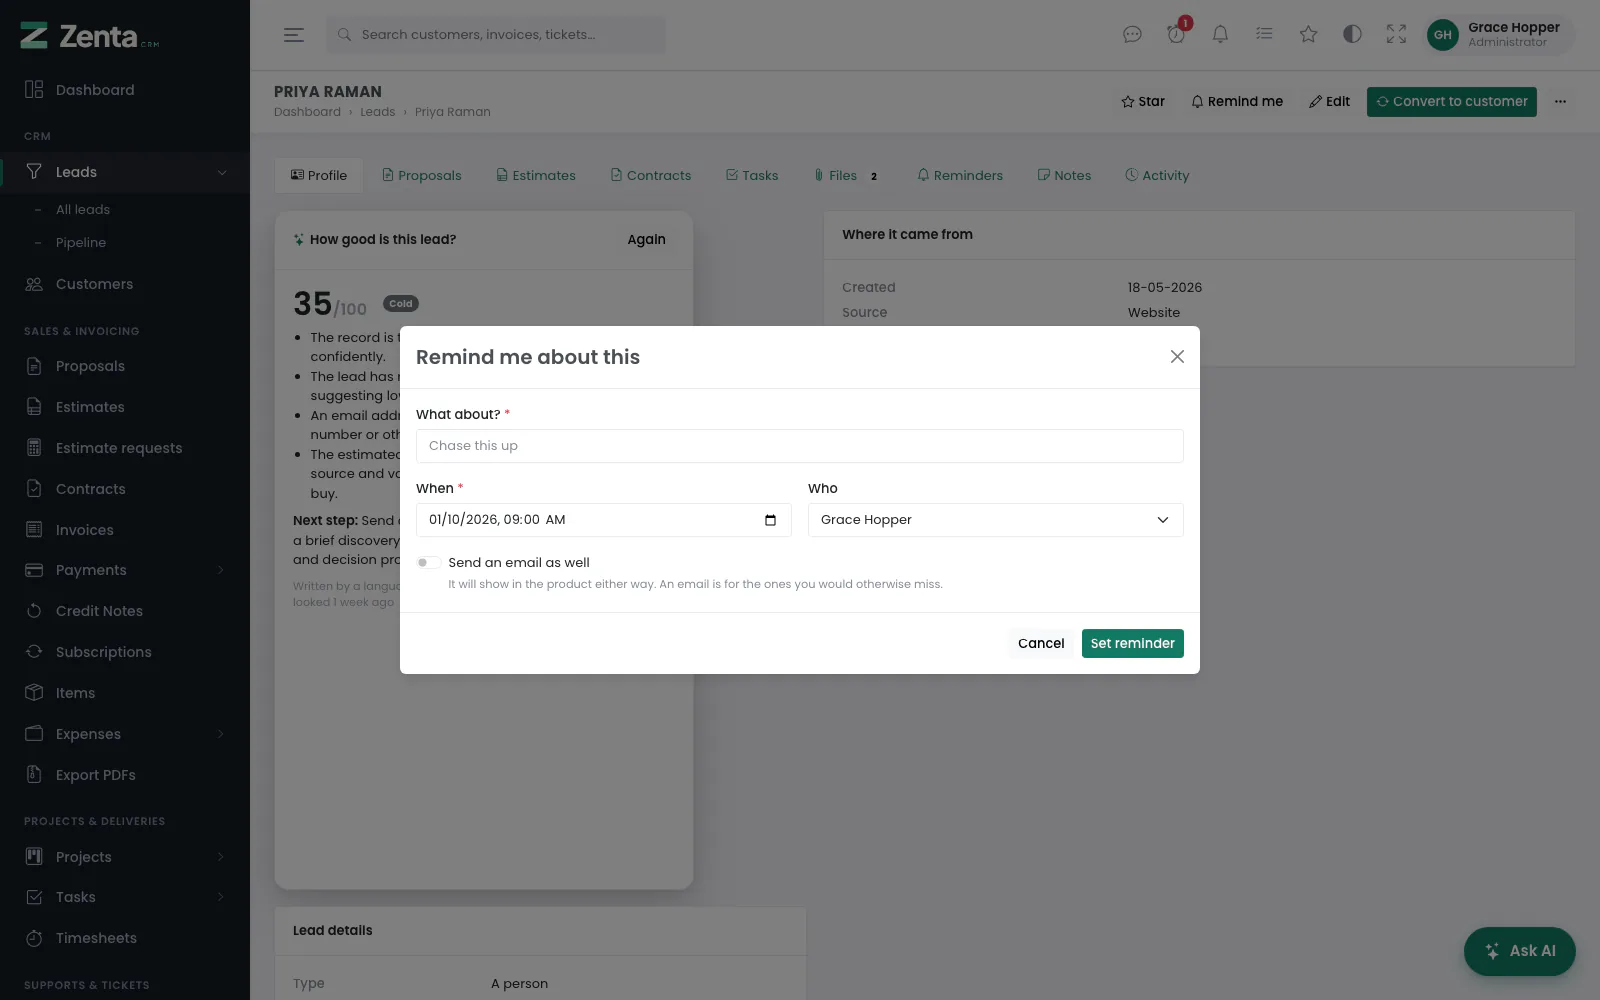Image resolution: width=1600 pixels, height=1000 pixels.
Task: Toggle the dark mode contrast icon
Action: pyautogui.click(x=1352, y=35)
